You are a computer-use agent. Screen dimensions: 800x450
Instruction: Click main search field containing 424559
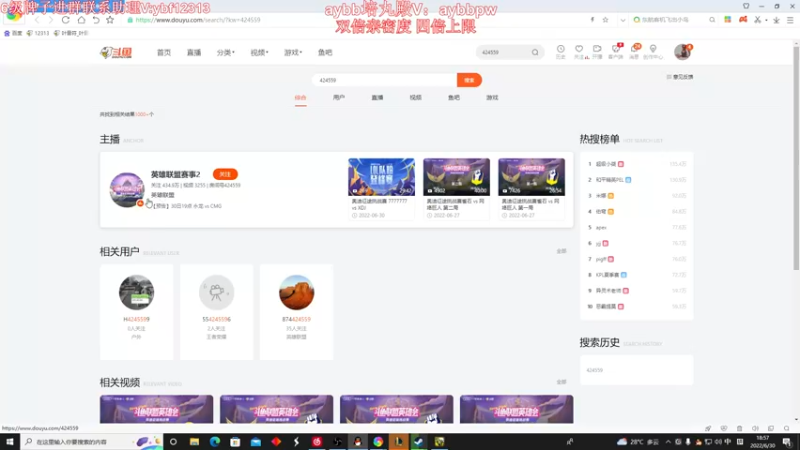click(x=384, y=80)
